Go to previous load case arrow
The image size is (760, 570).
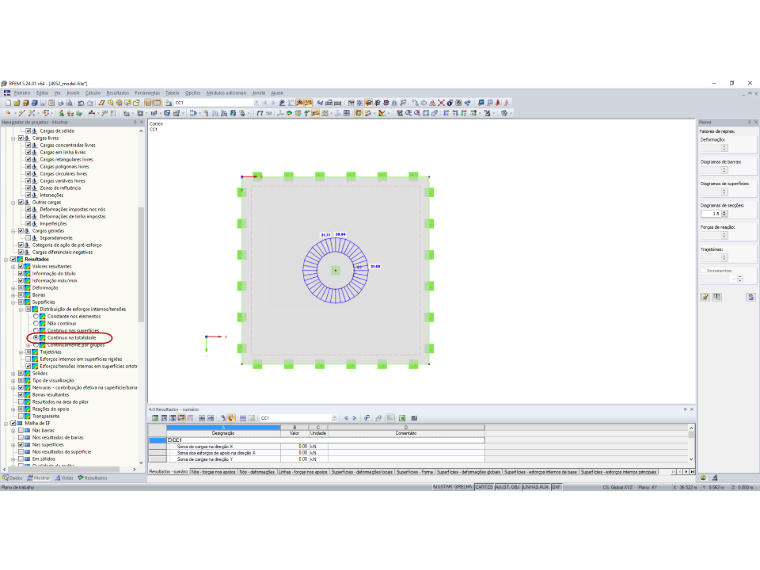[x=265, y=103]
